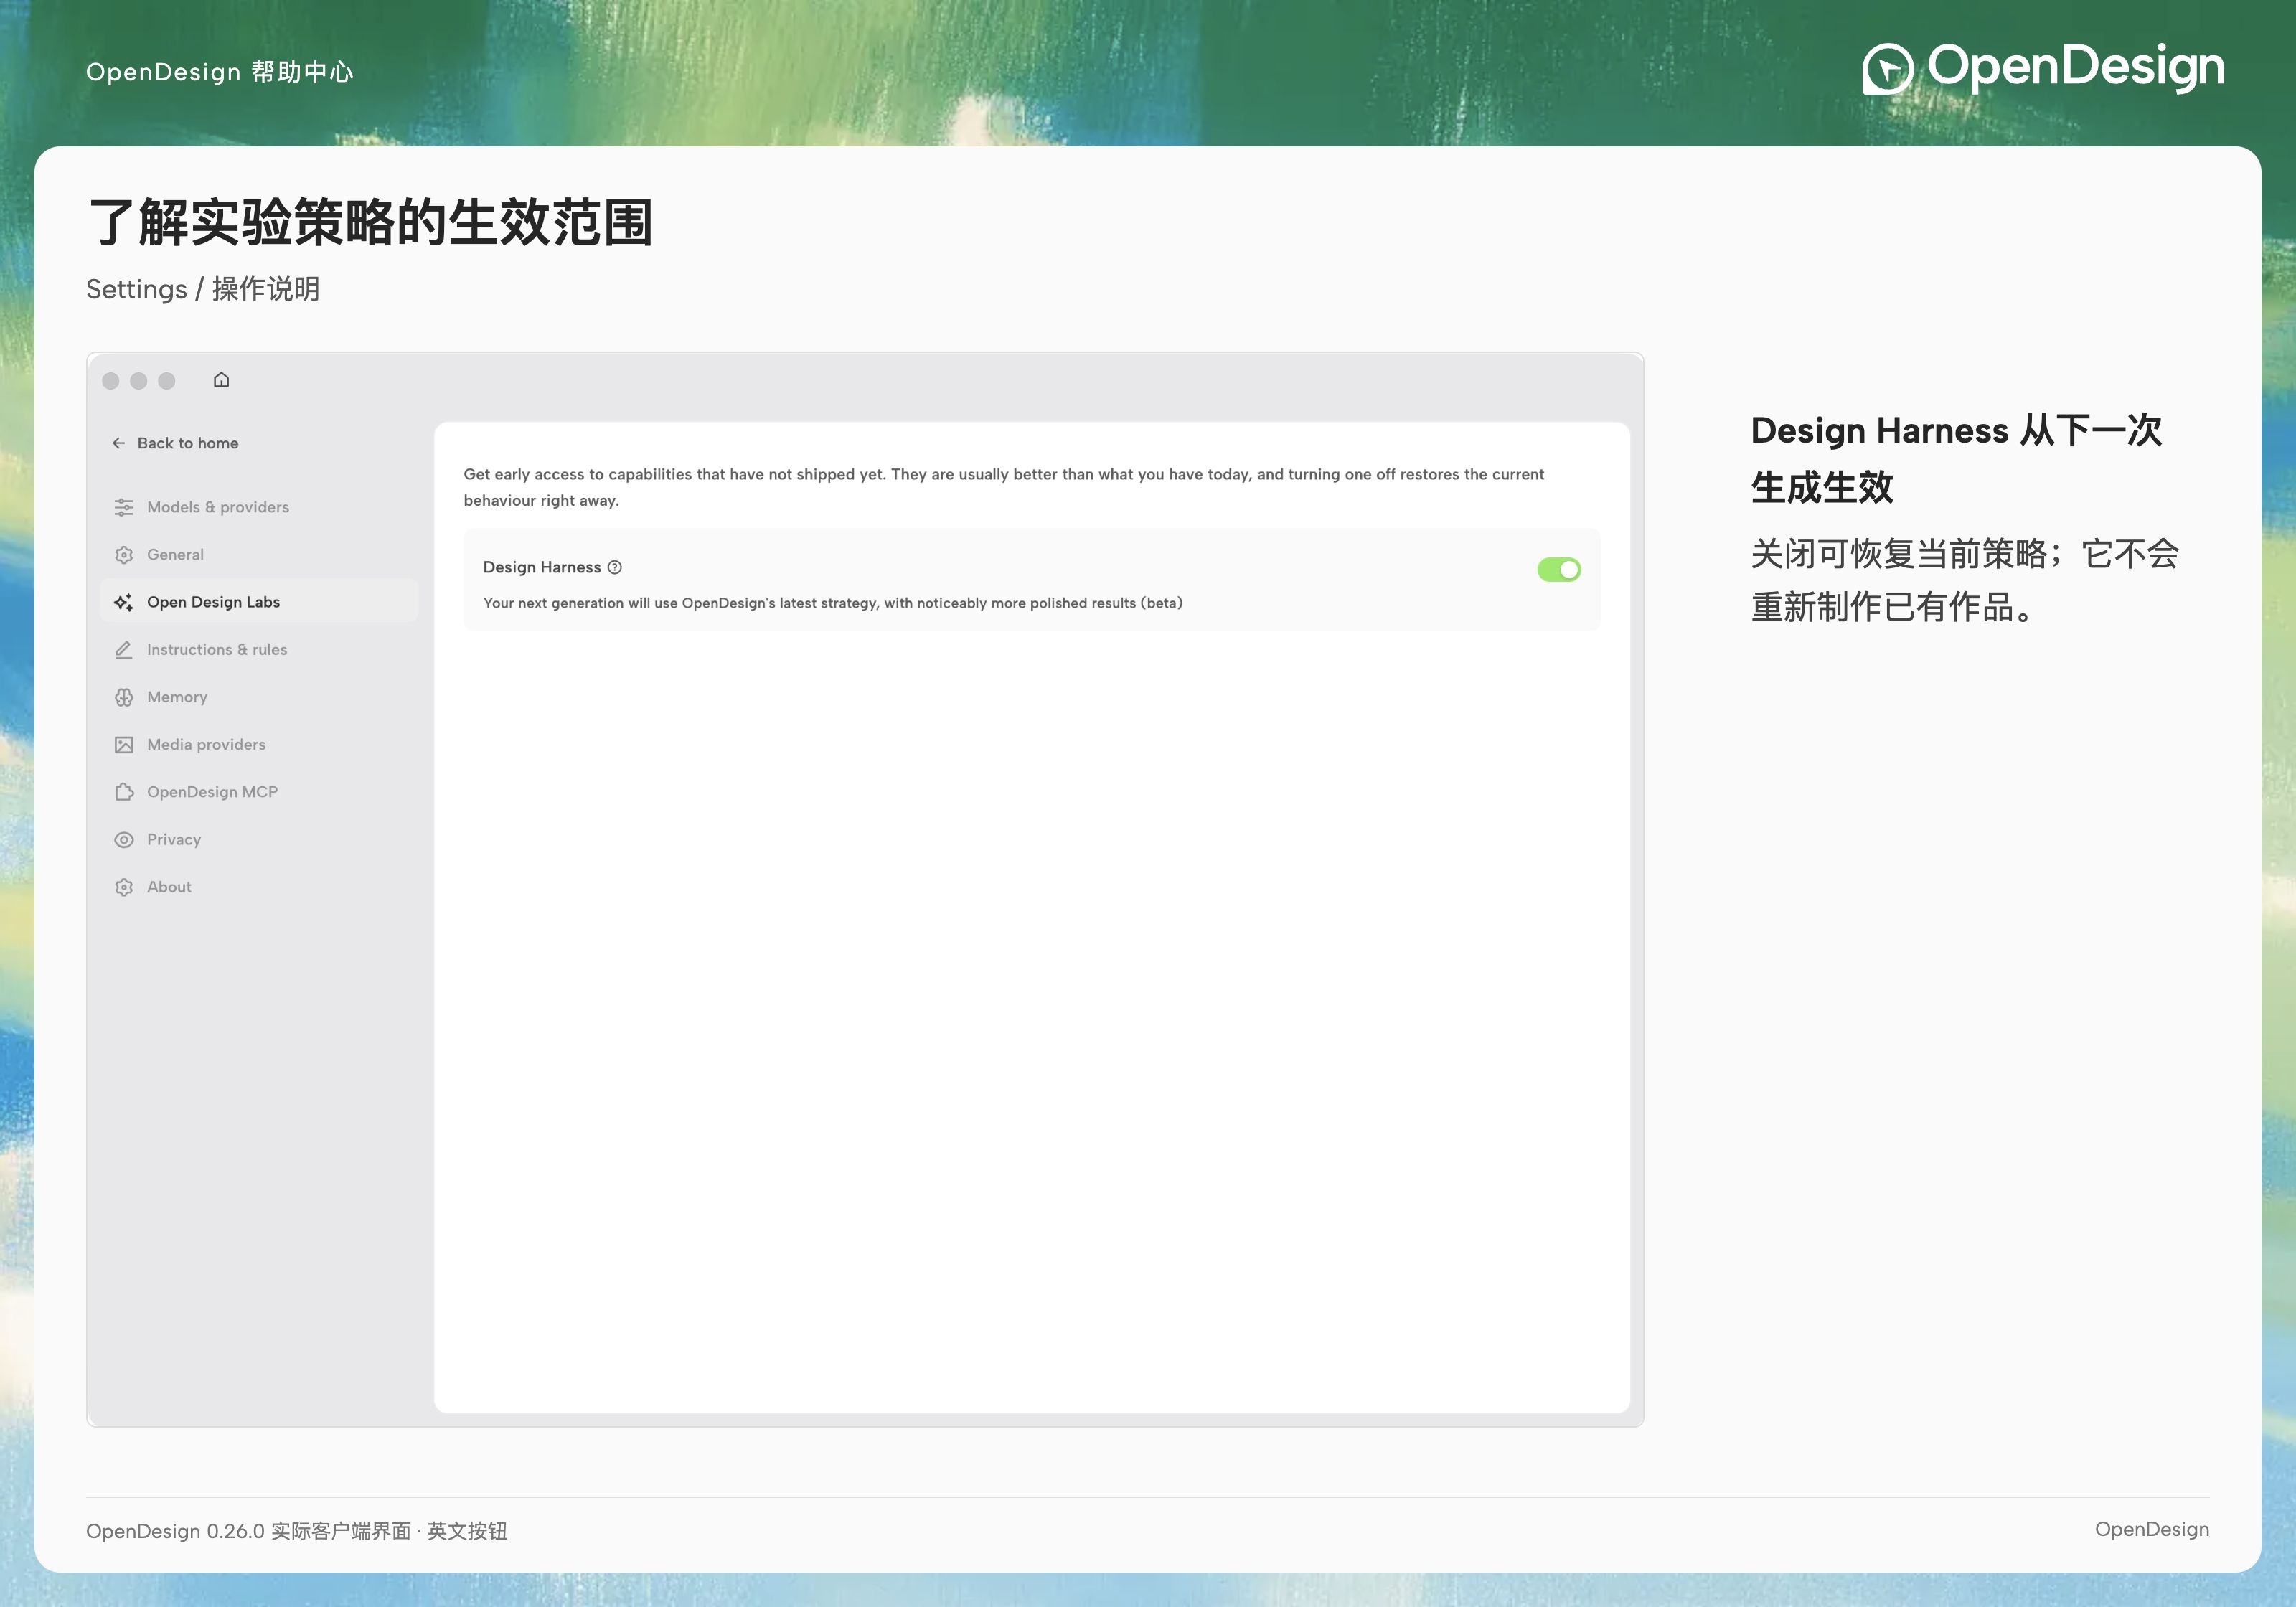Click the 'OpenDesign' footer text at bottom right
This screenshot has height=1607, width=2296.
coord(2152,1529)
